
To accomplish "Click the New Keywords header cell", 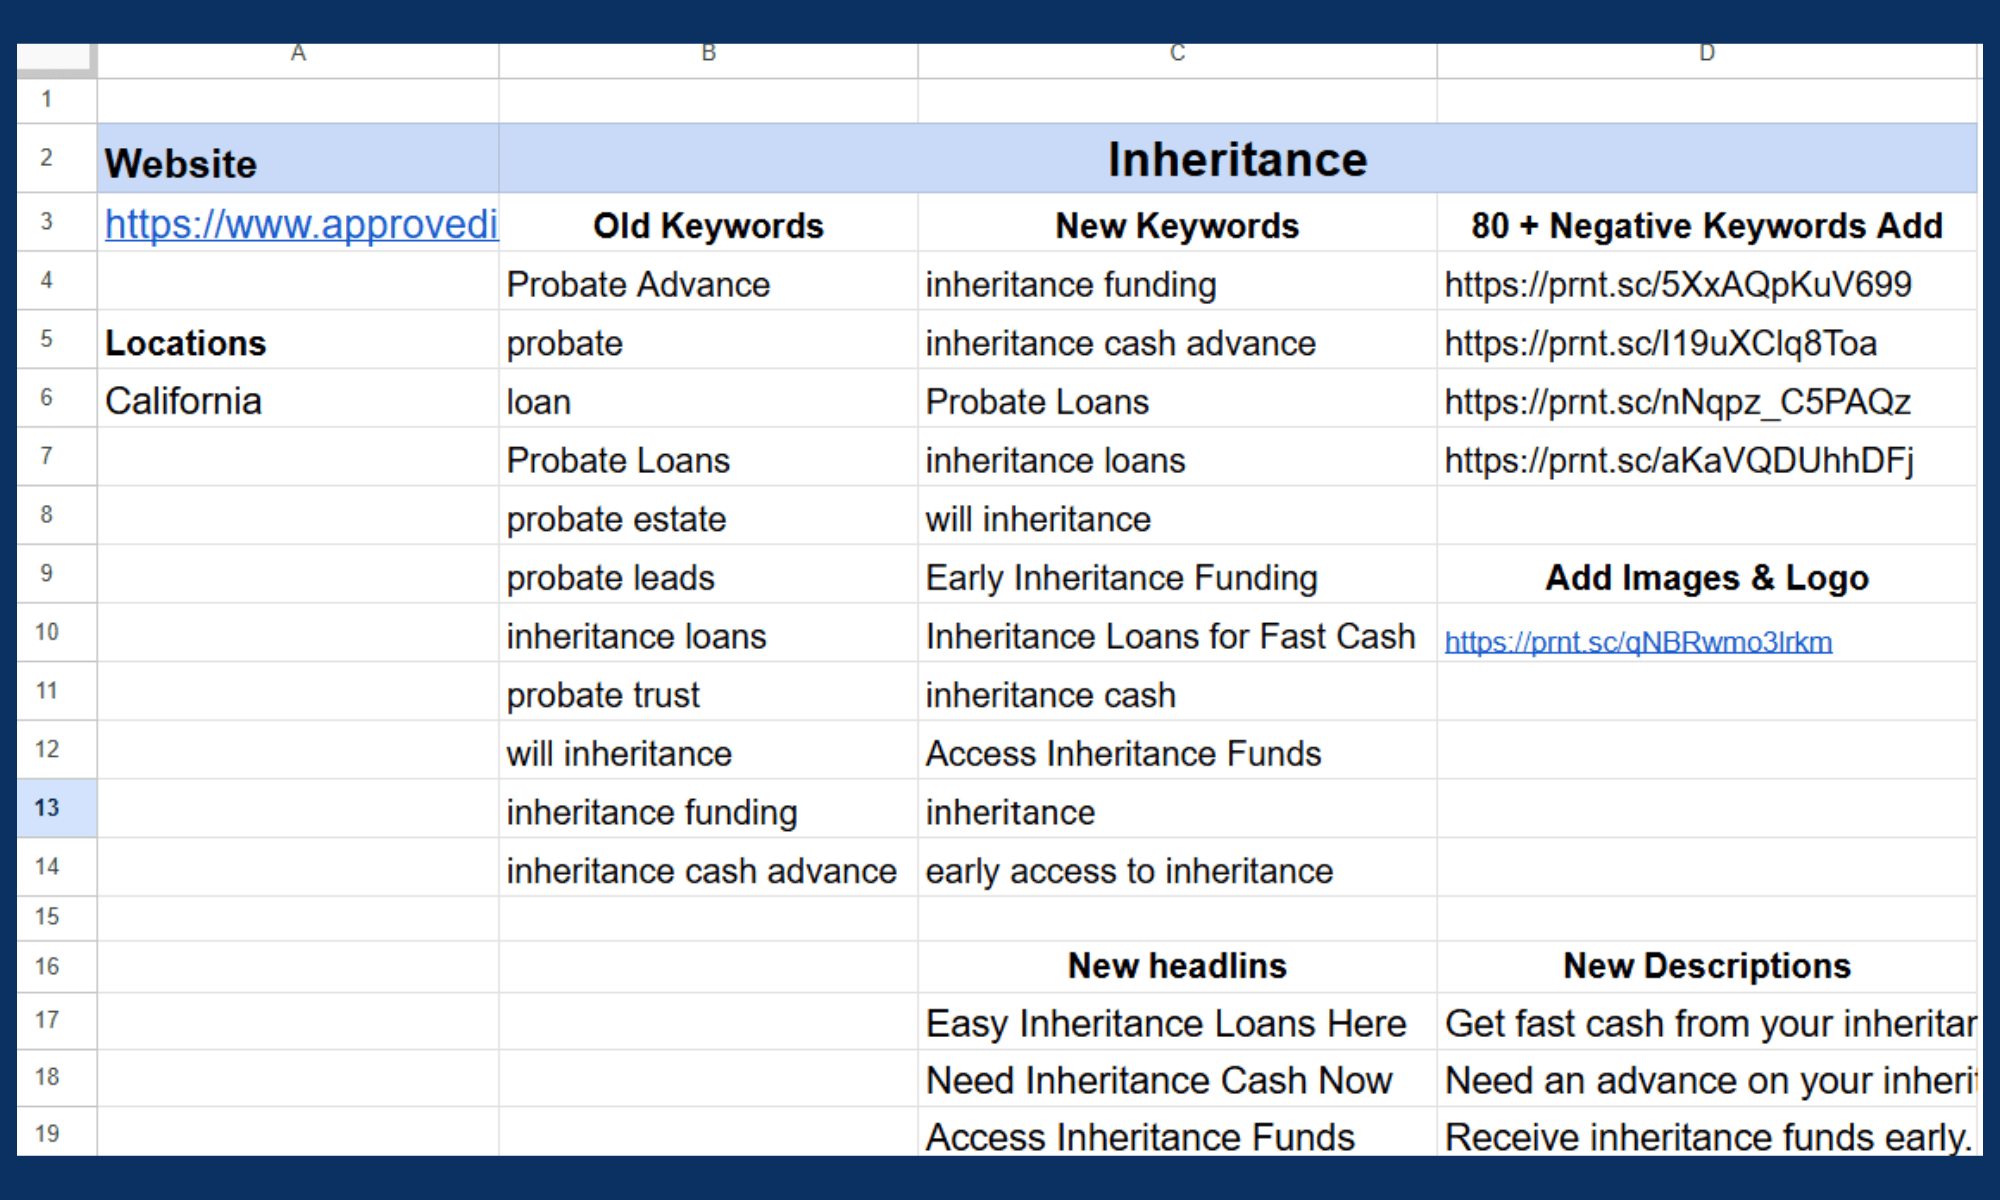I will 1177,223.
